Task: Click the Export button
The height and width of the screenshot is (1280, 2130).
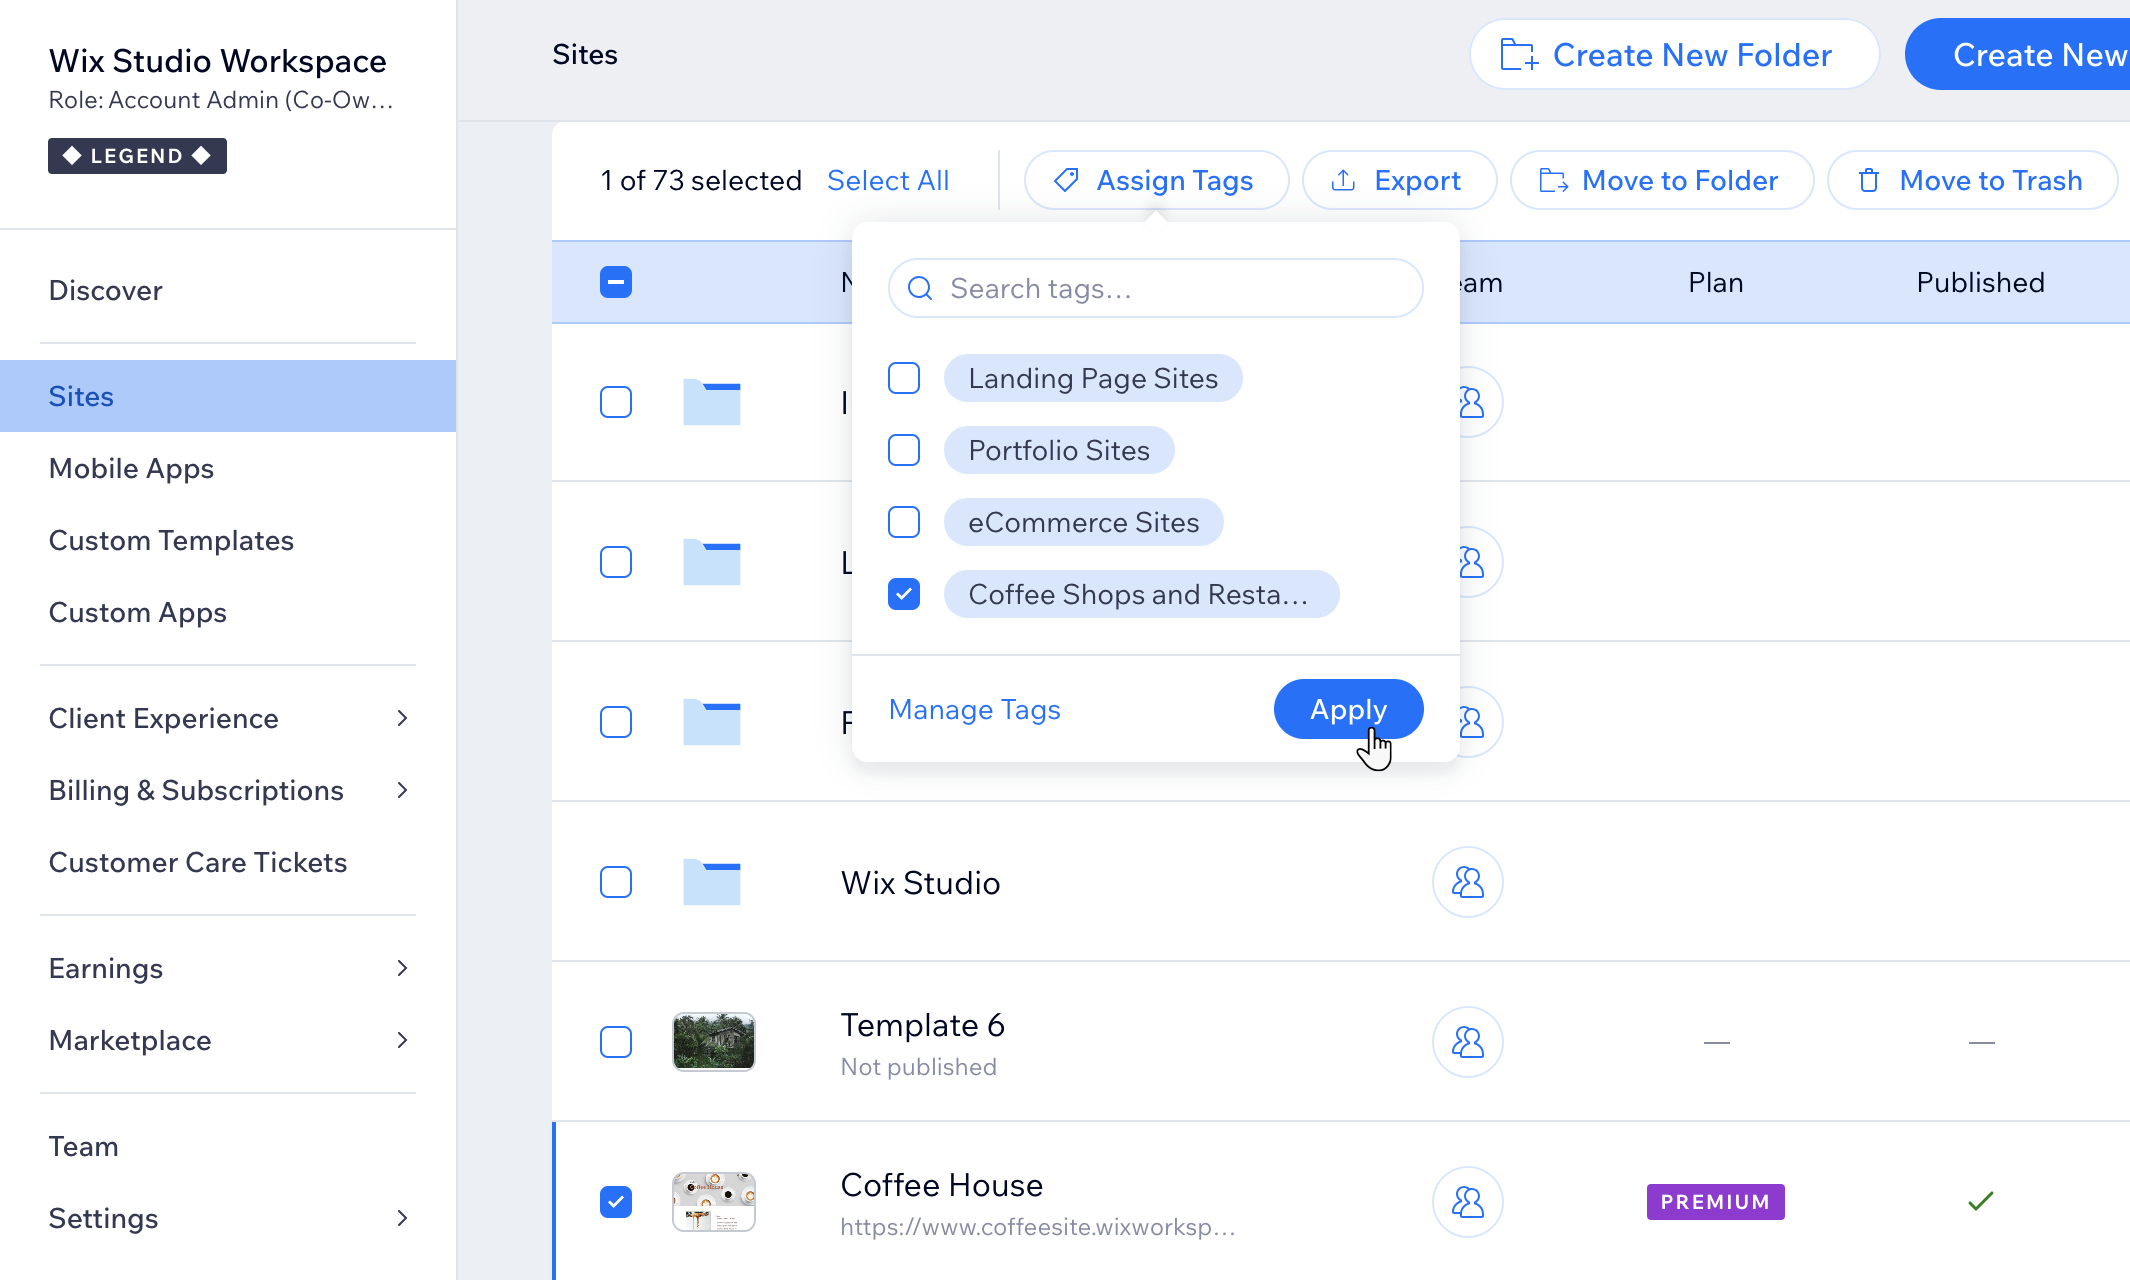Action: click(1399, 180)
